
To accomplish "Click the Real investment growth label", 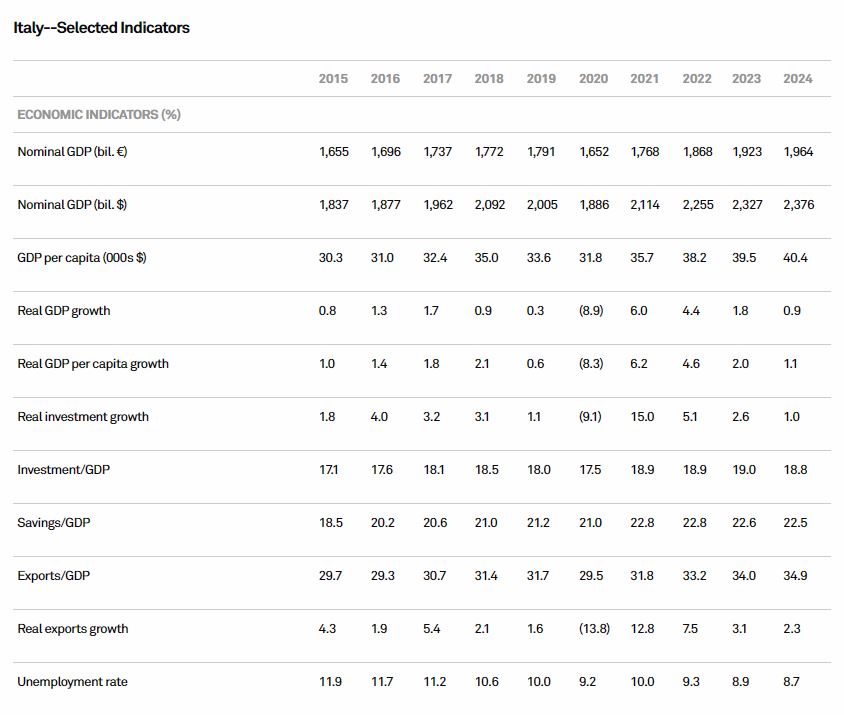I will click(83, 417).
